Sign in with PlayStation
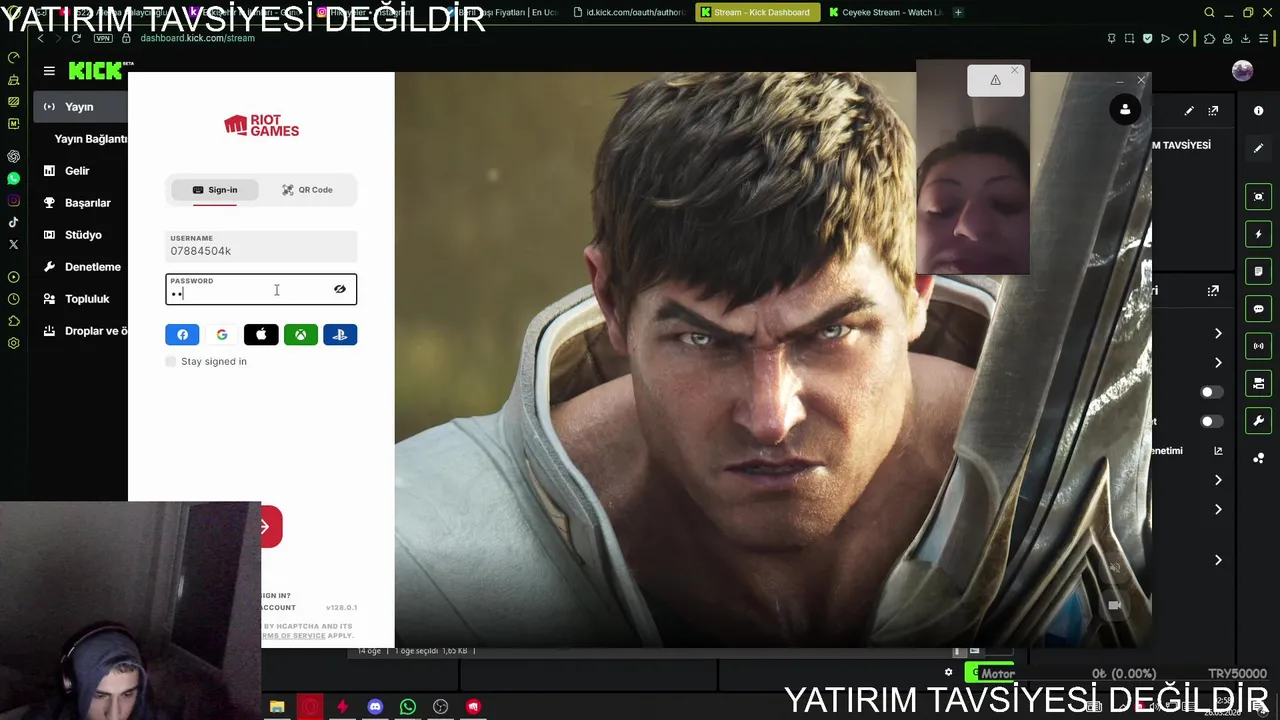Screen dimensions: 1280x720 click(x=340, y=335)
